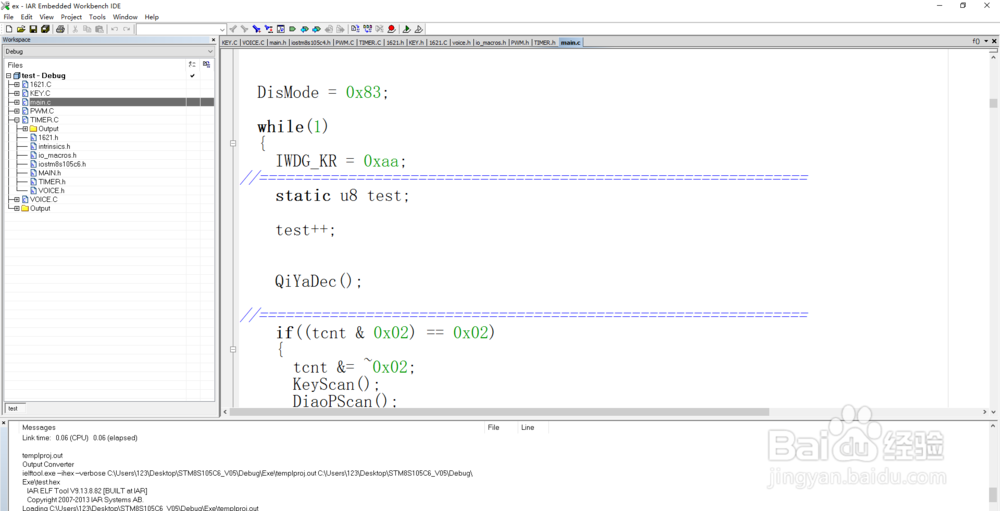Click the Toggle Breakpoint red icon
This screenshot has height=511, width=1000.
click(x=391, y=29)
